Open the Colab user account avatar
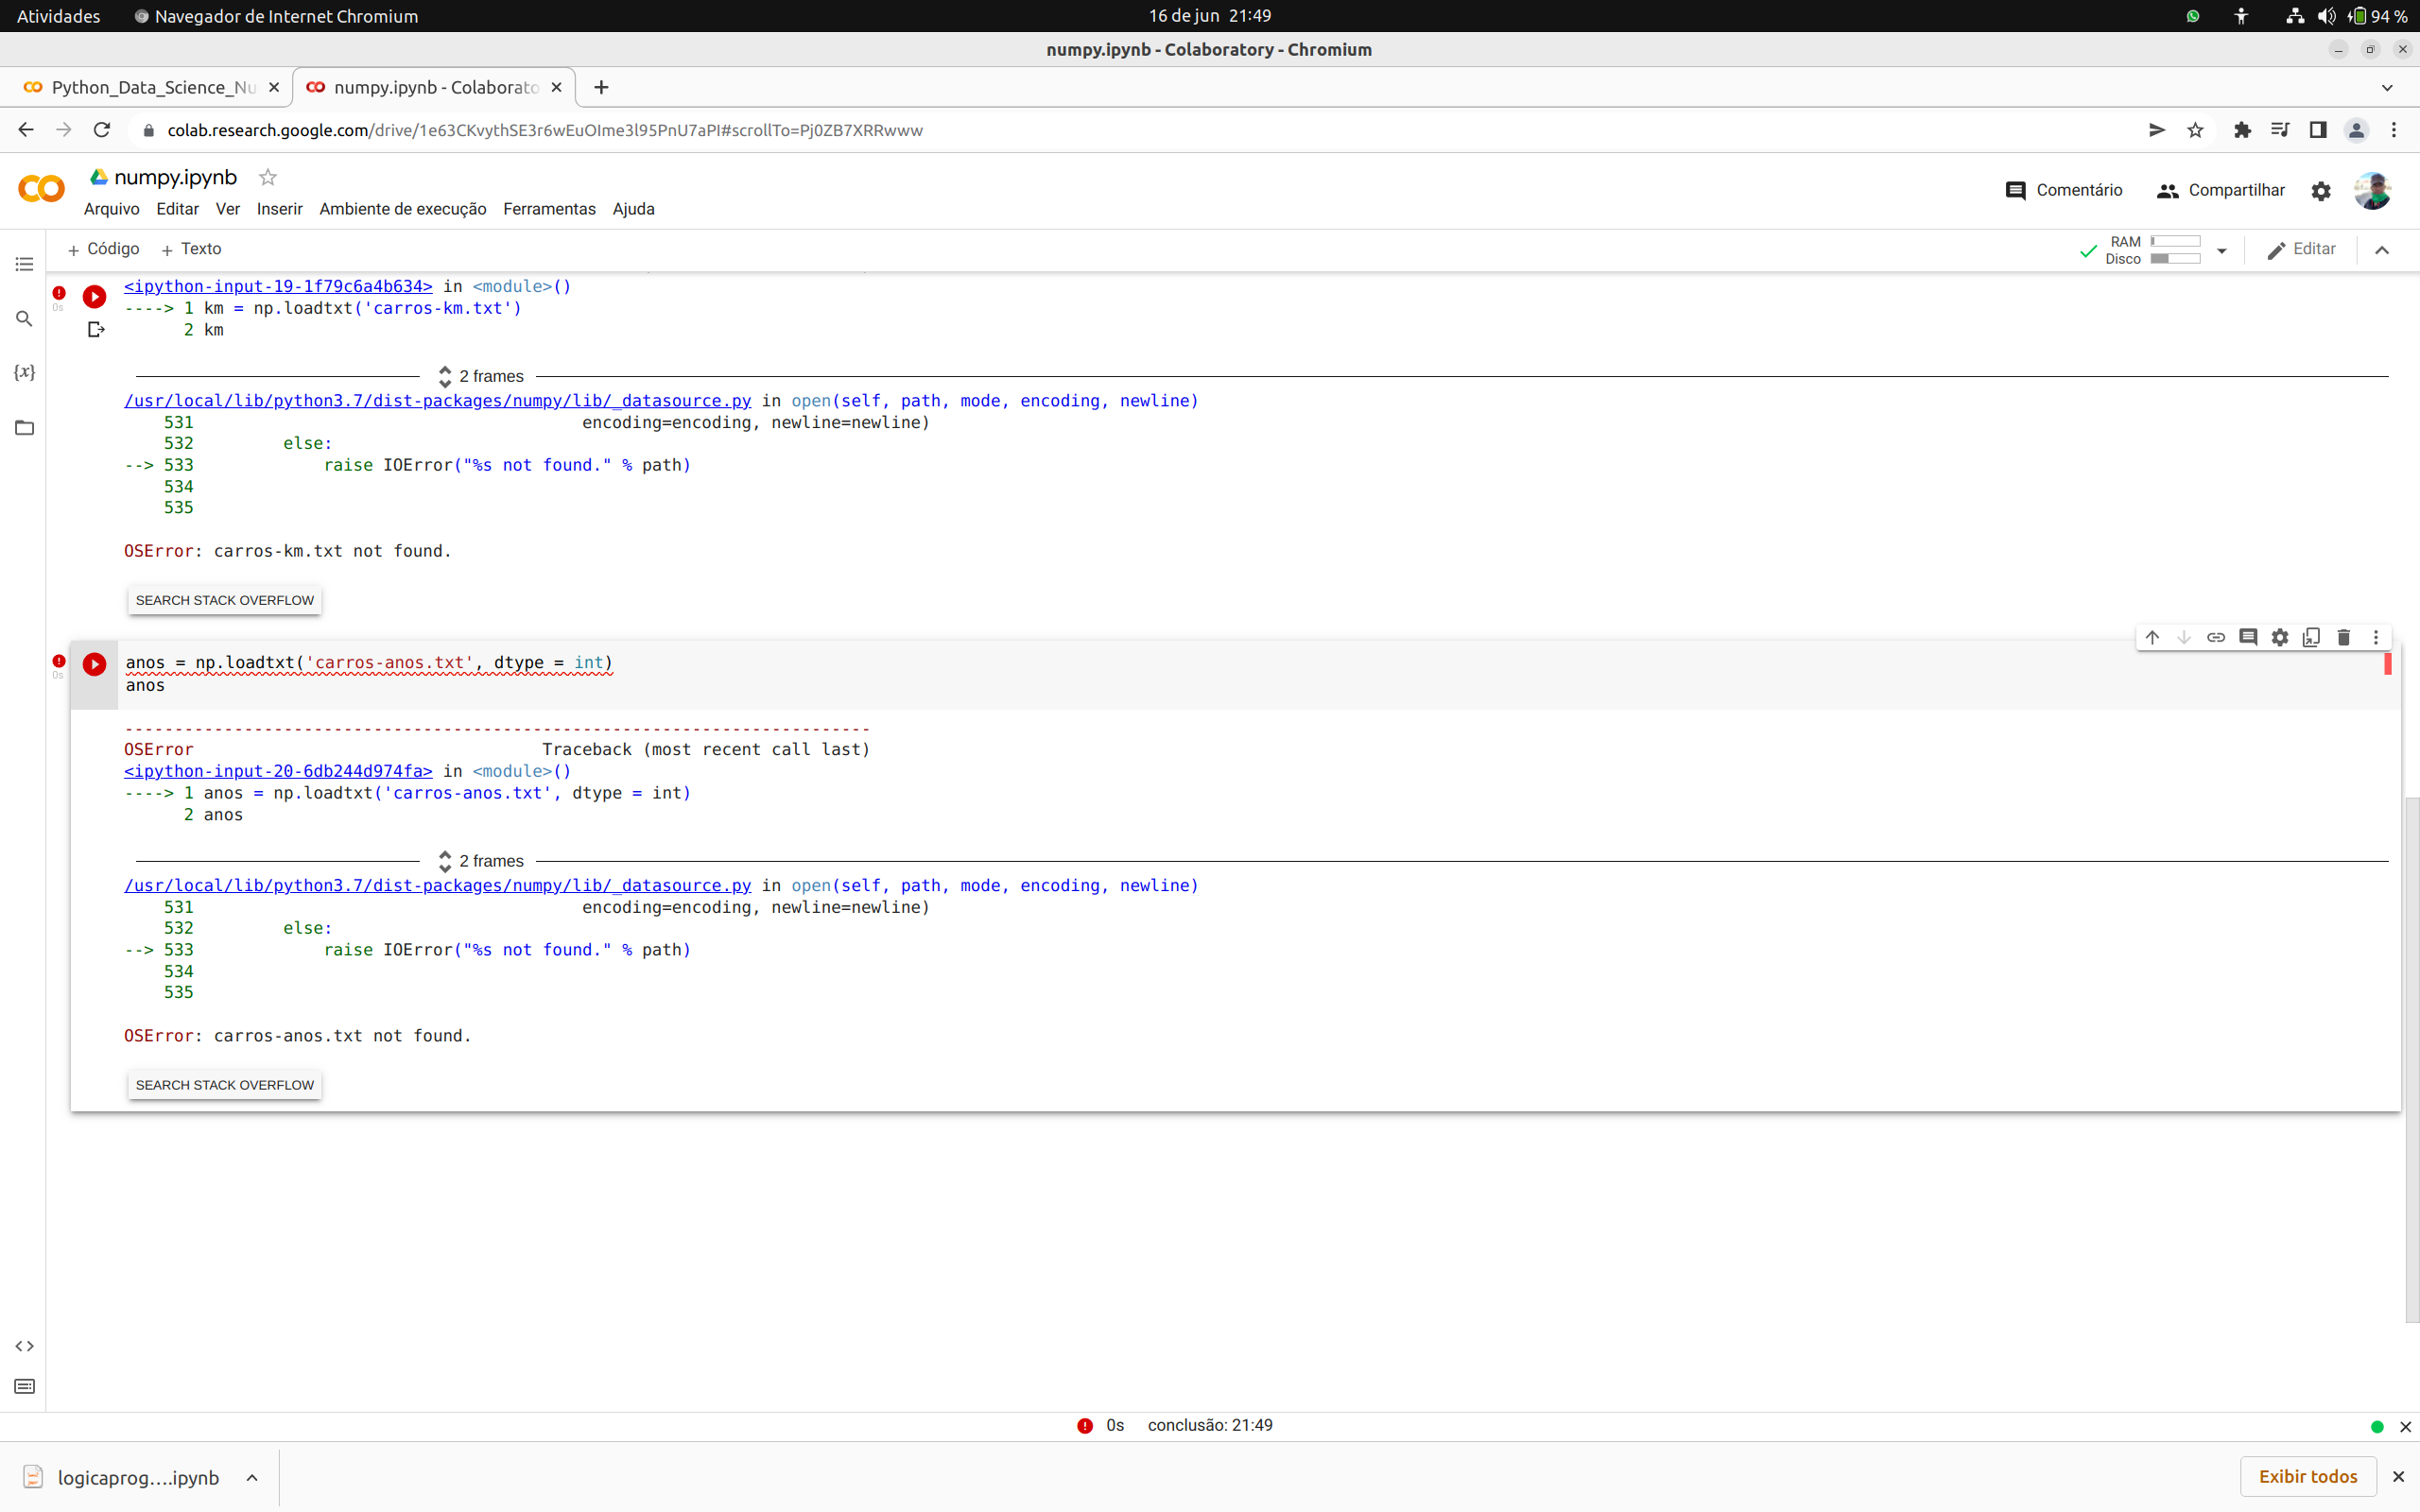 click(2372, 190)
